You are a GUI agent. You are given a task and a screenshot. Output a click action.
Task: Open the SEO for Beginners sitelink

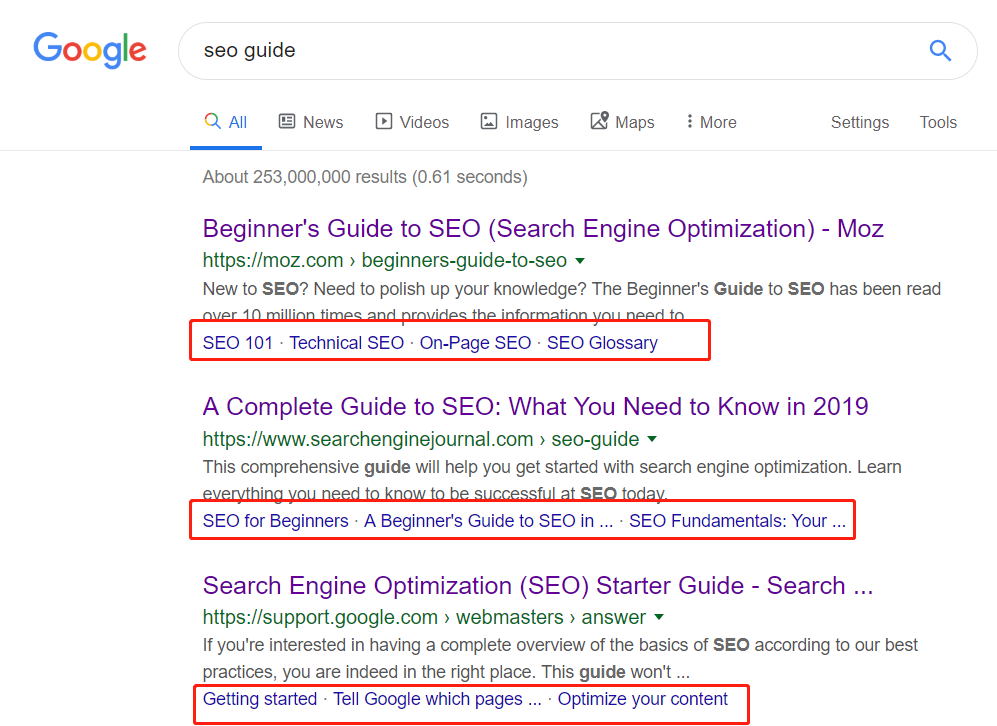point(275,521)
